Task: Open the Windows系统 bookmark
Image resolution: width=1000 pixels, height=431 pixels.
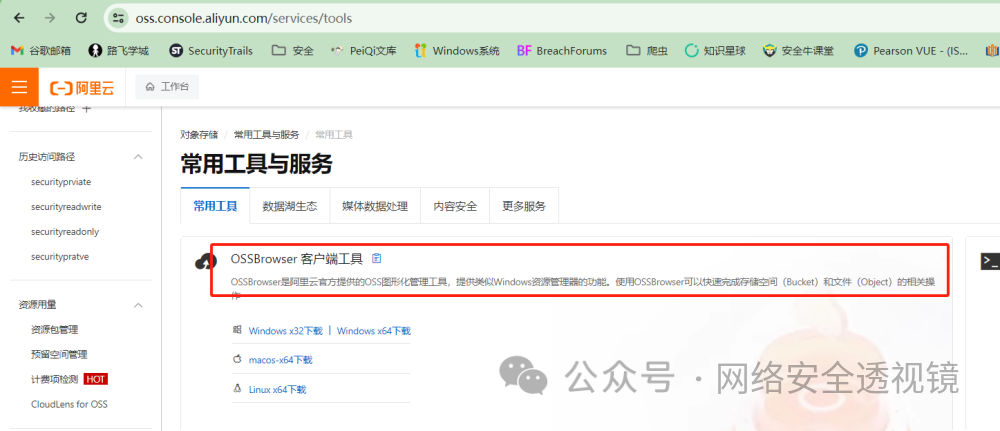Action: [x=457, y=50]
